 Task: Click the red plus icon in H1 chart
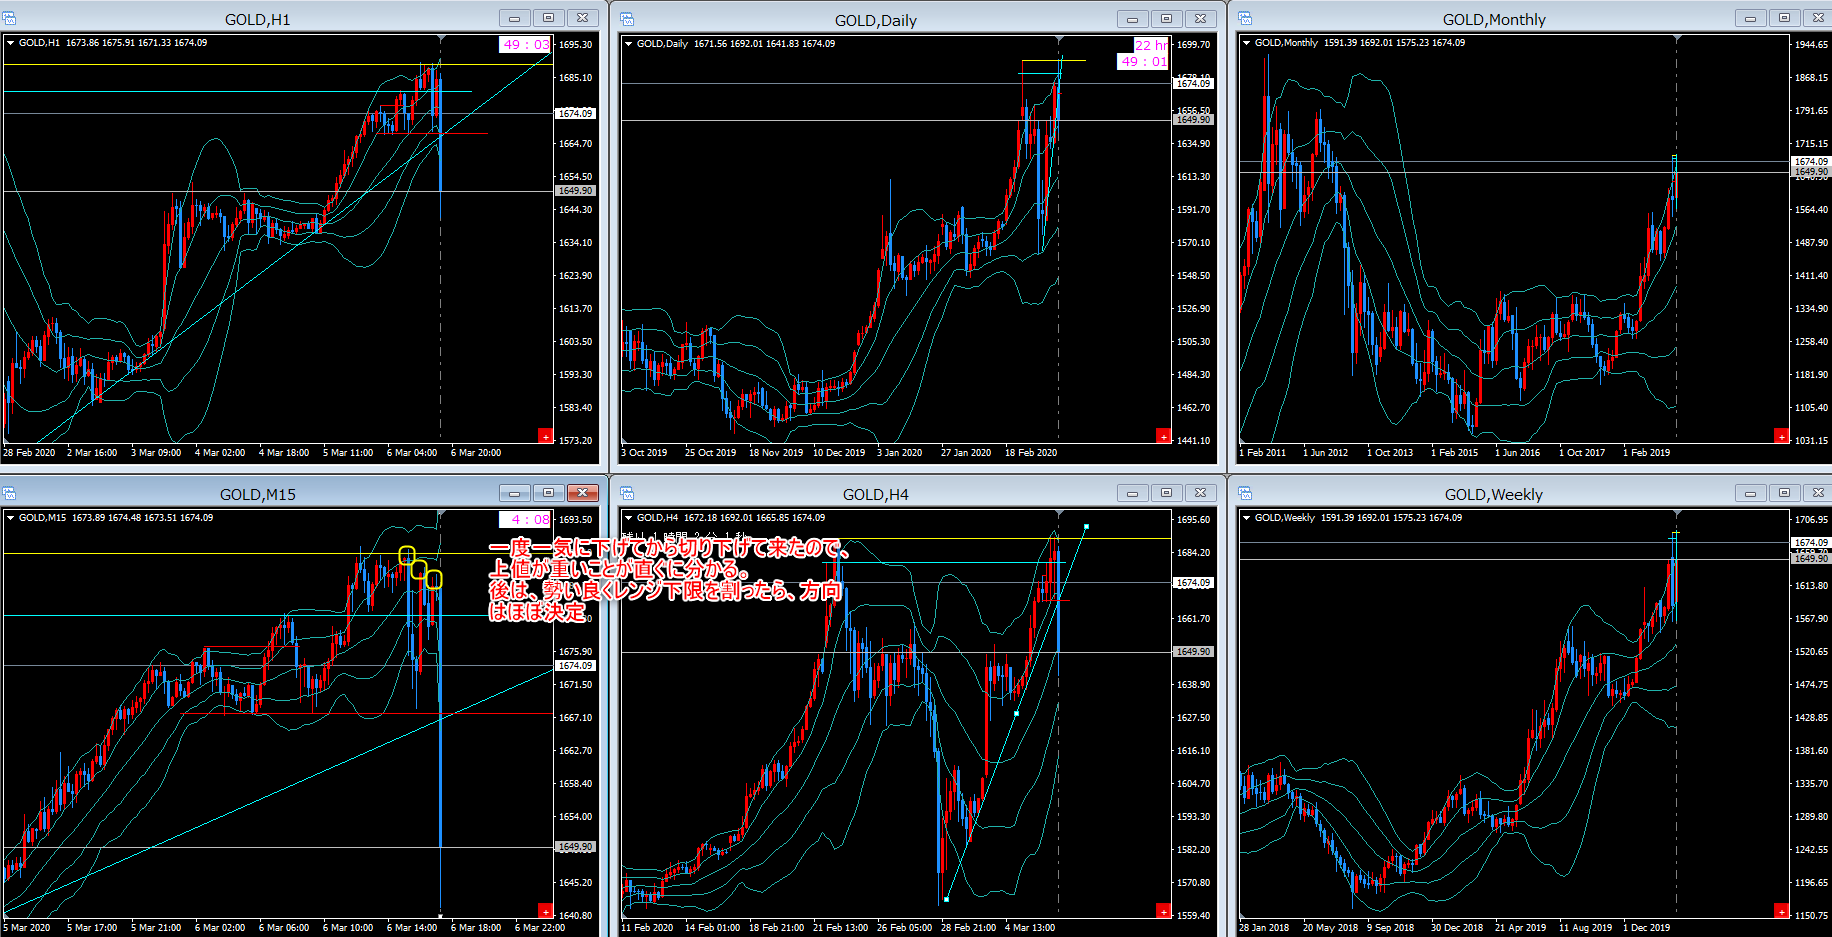pos(545,436)
